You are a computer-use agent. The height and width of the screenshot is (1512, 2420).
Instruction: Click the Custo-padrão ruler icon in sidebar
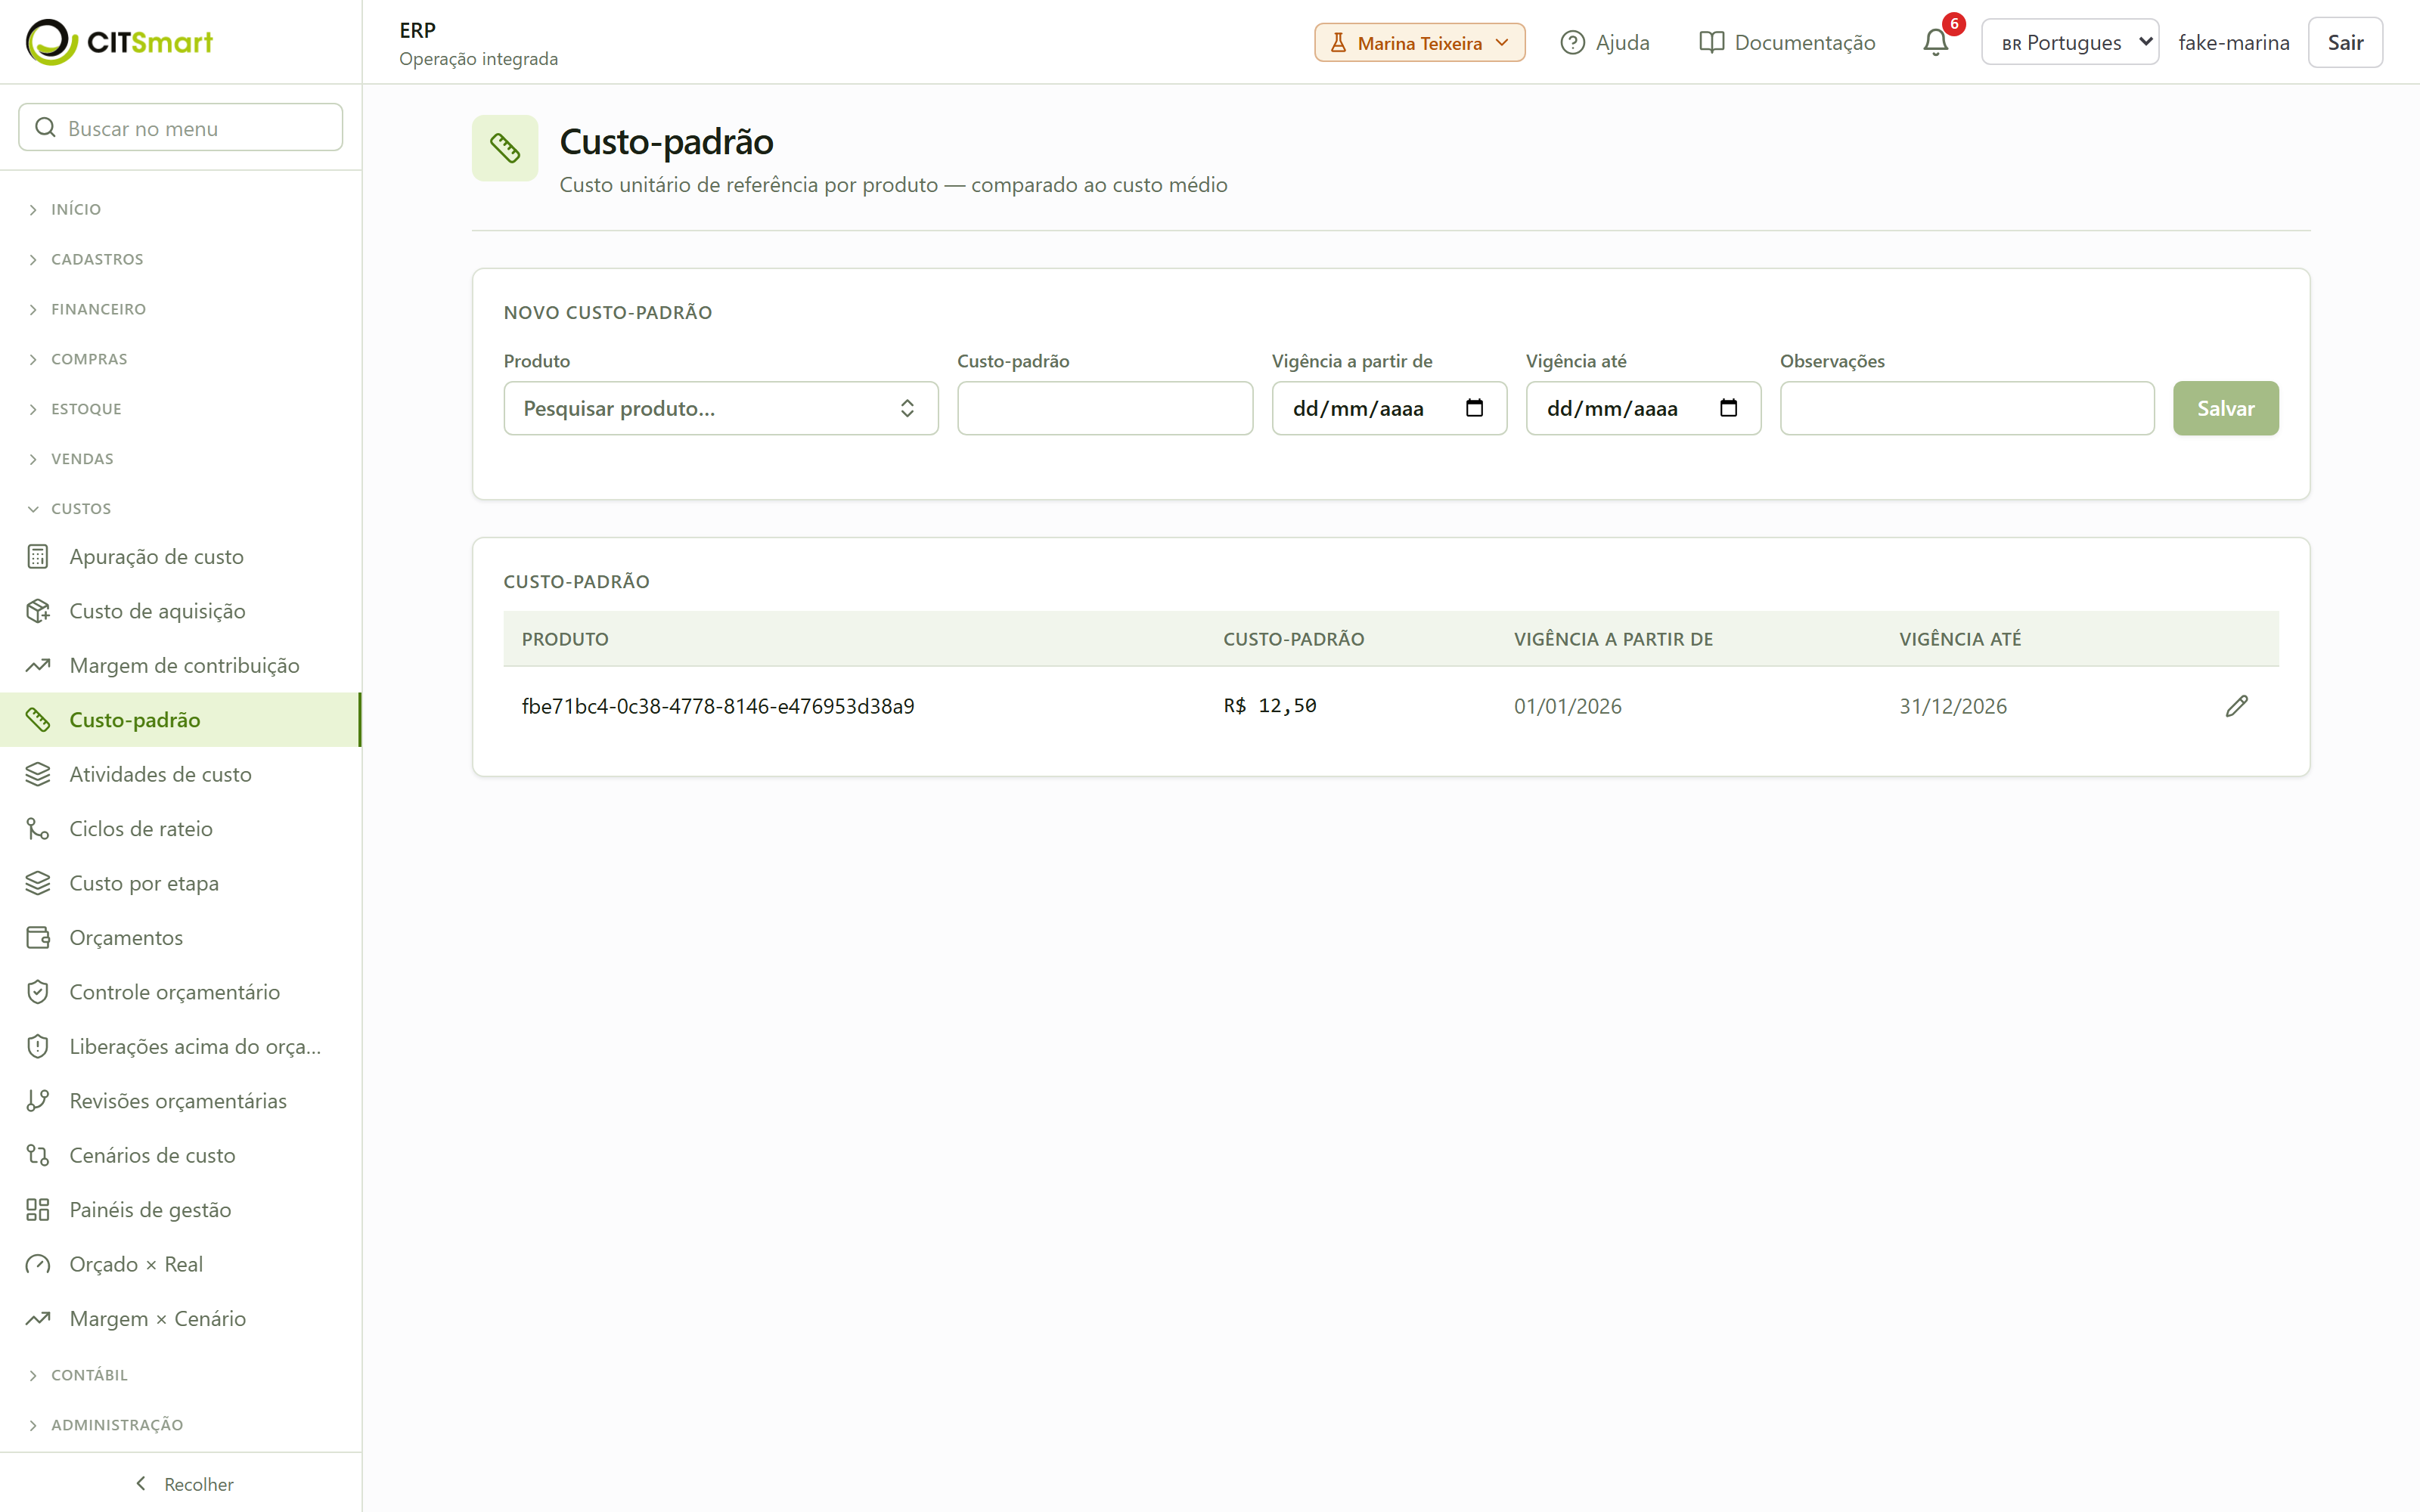pyautogui.click(x=38, y=720)
